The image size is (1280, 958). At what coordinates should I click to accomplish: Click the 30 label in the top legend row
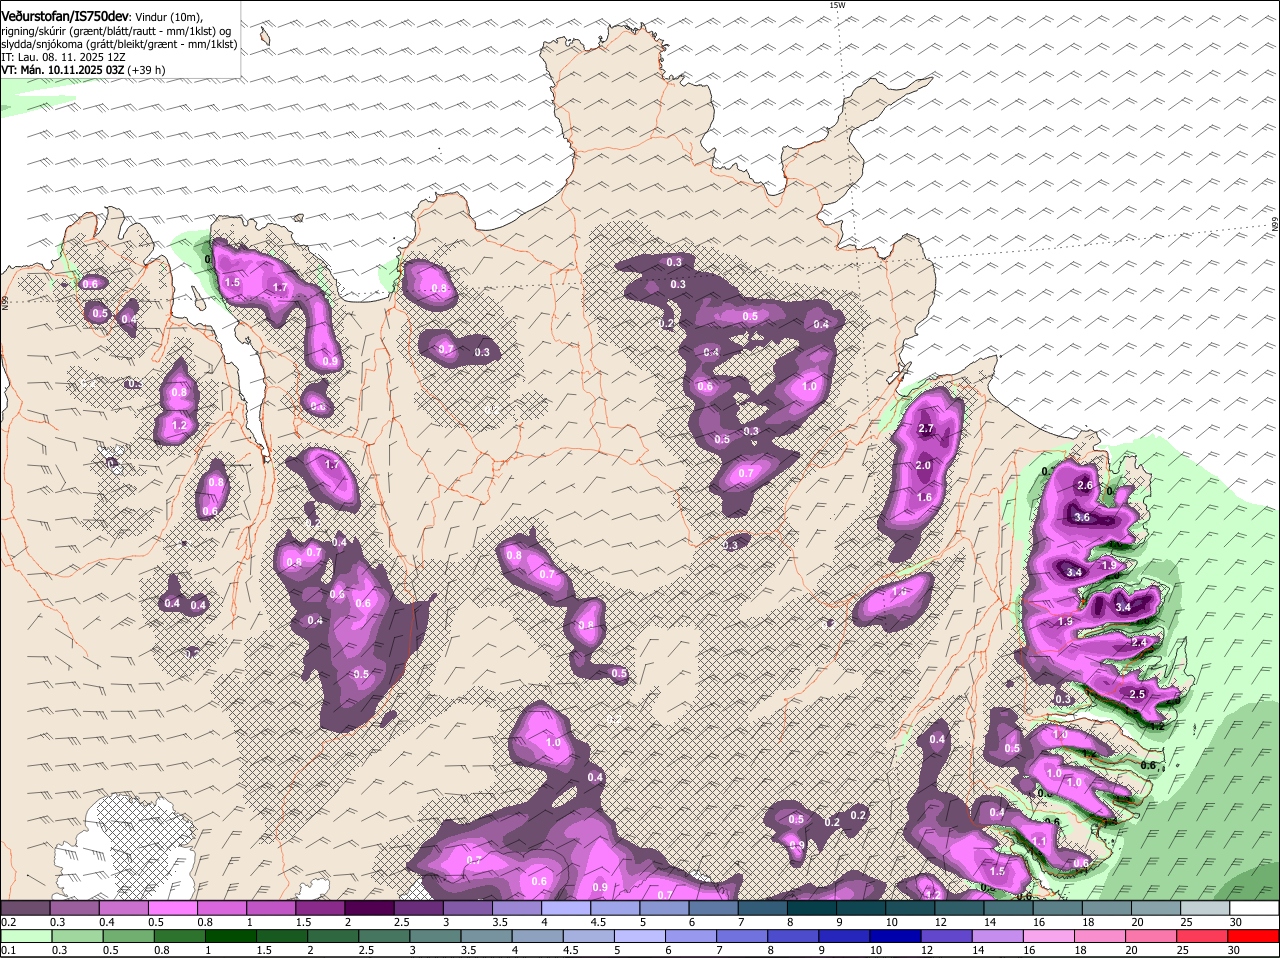(1236, 921)
